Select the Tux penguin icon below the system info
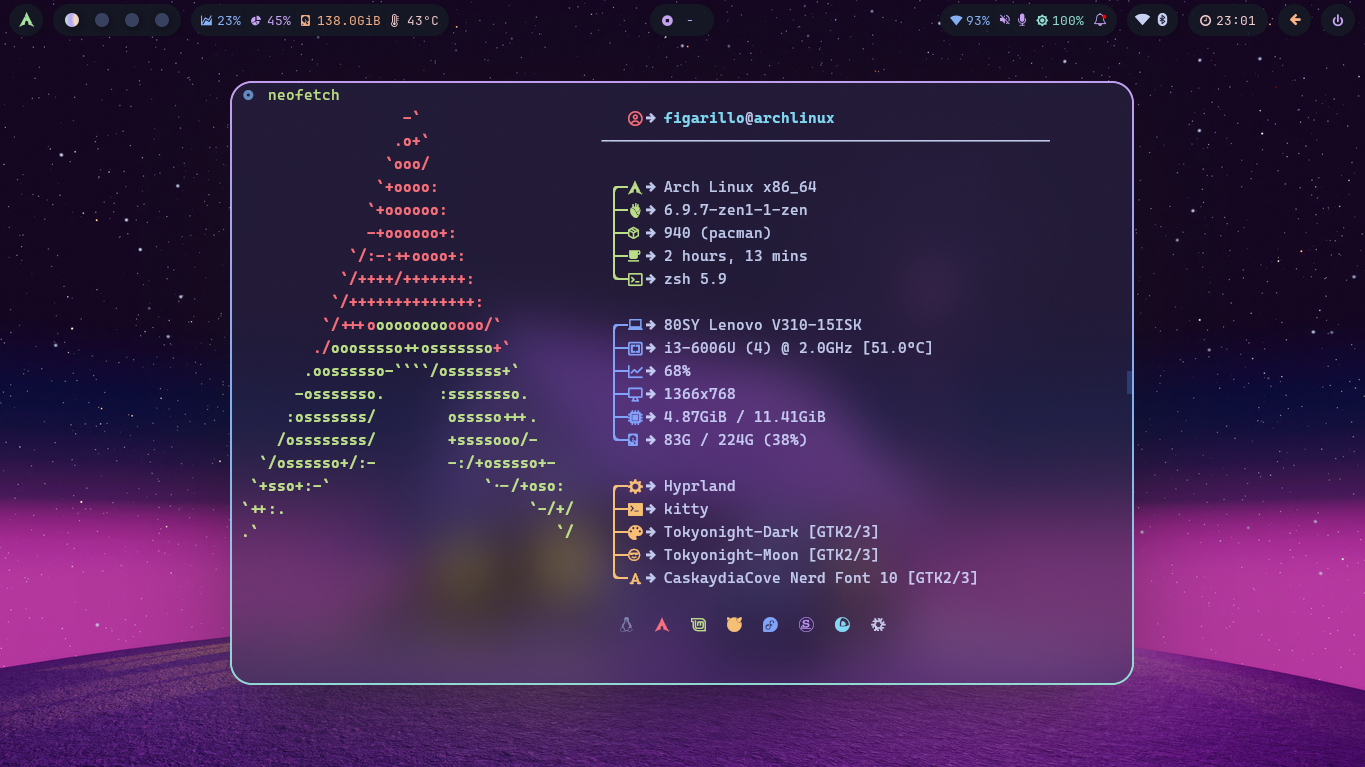Image resolution: width=1365 pixels, height=767 pixels. point(626,624)
